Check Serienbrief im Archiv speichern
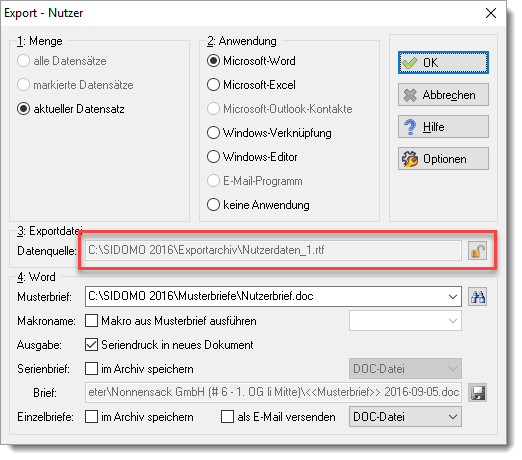 91,369
